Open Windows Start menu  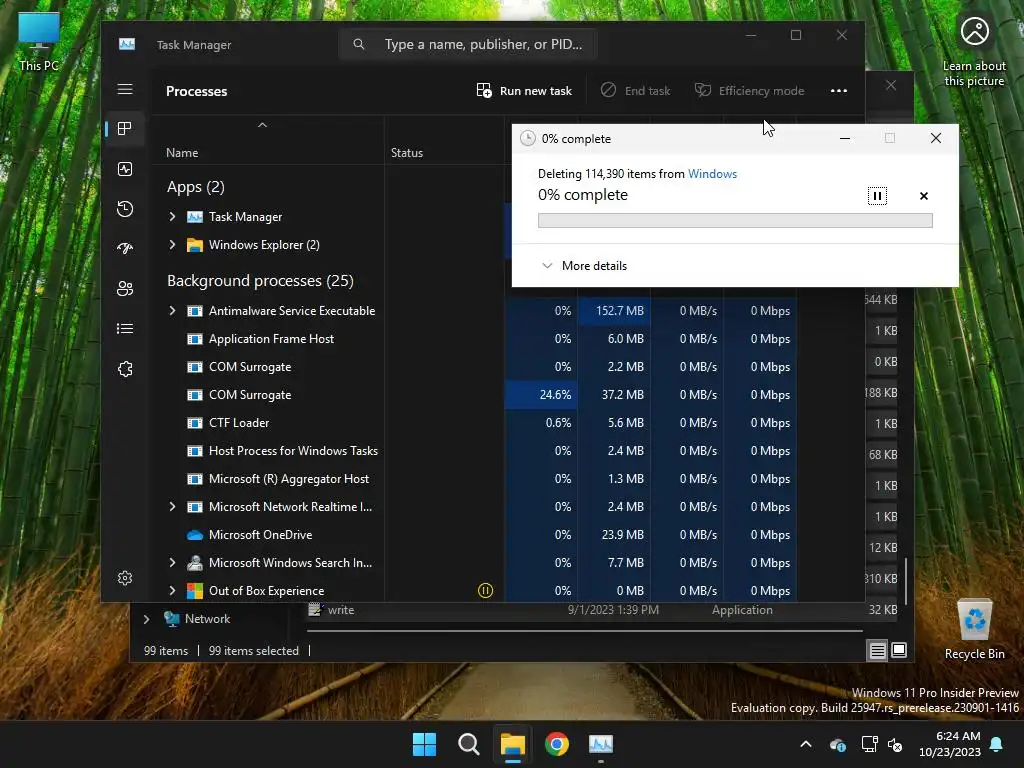tap(424, 744)
